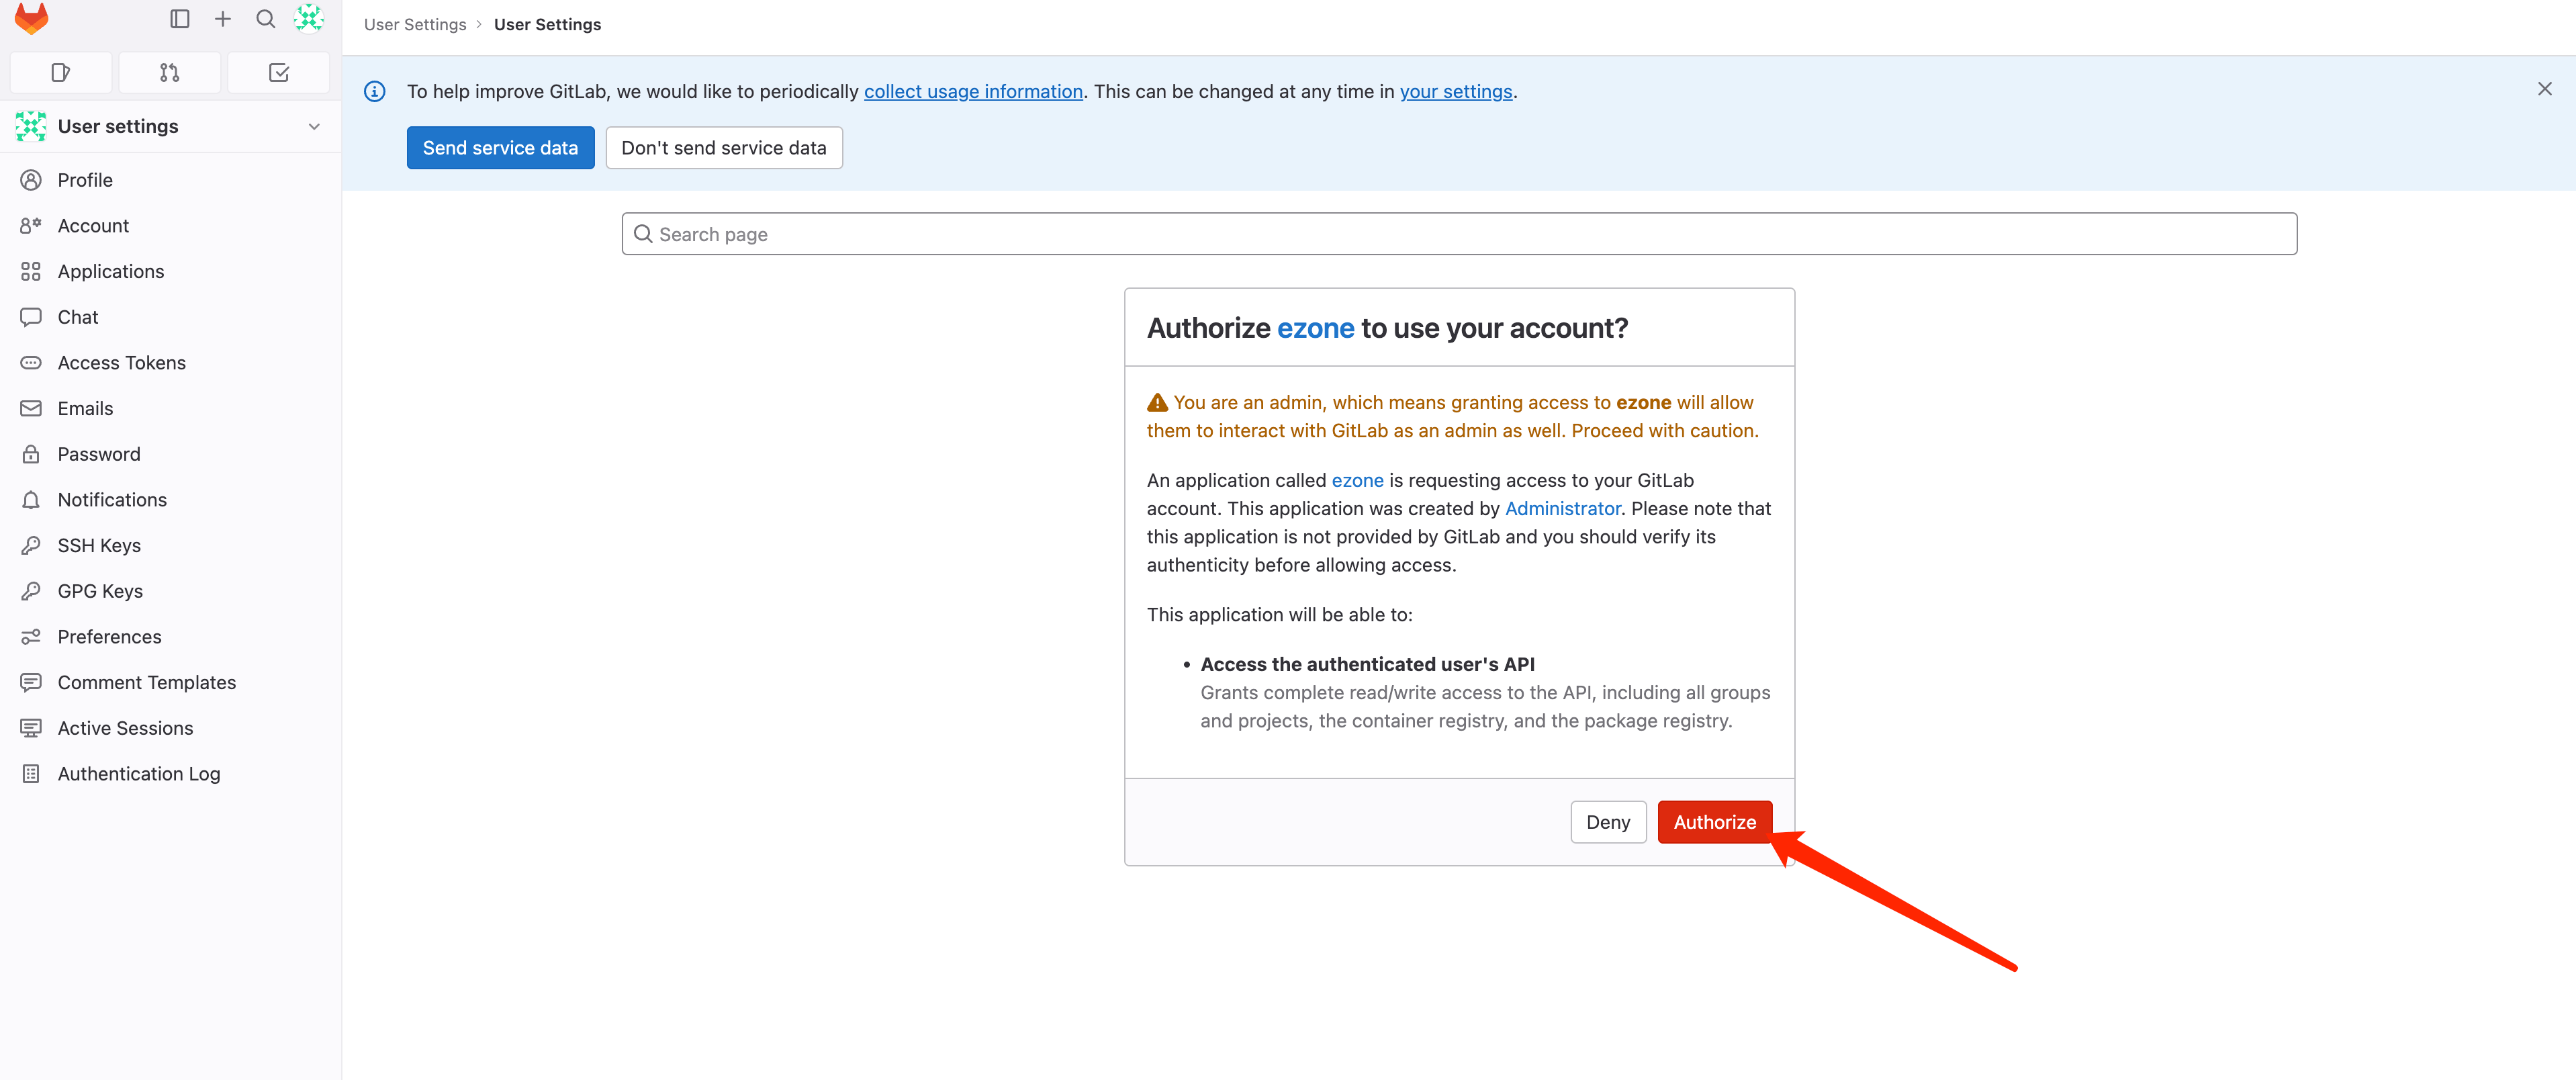Open the Administrator profile link
The width and height of the screenshot is (2576, 1080).
(1562, 509)
